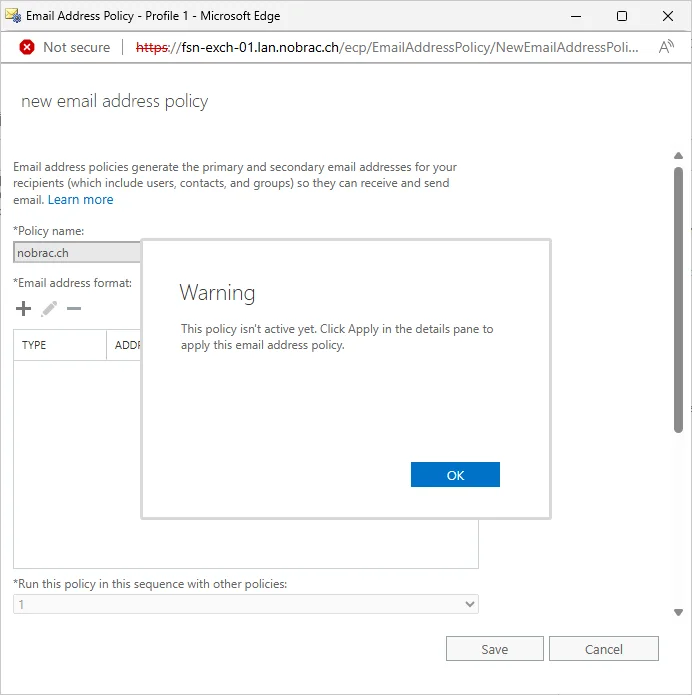Click the pencil edit icon

(49, 309)
